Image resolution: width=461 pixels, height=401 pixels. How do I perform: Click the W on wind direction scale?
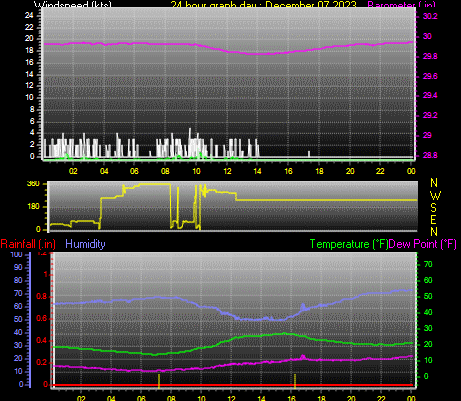coord(436,195)
